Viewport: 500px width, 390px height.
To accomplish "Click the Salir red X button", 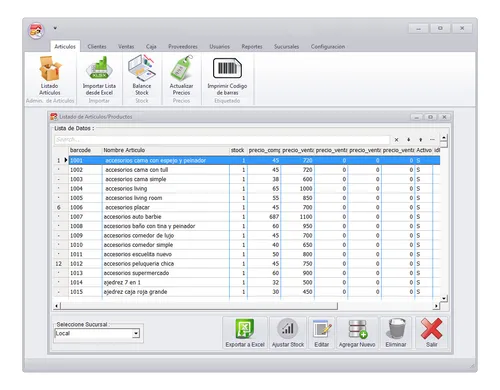I will click(x=431, y=333).
